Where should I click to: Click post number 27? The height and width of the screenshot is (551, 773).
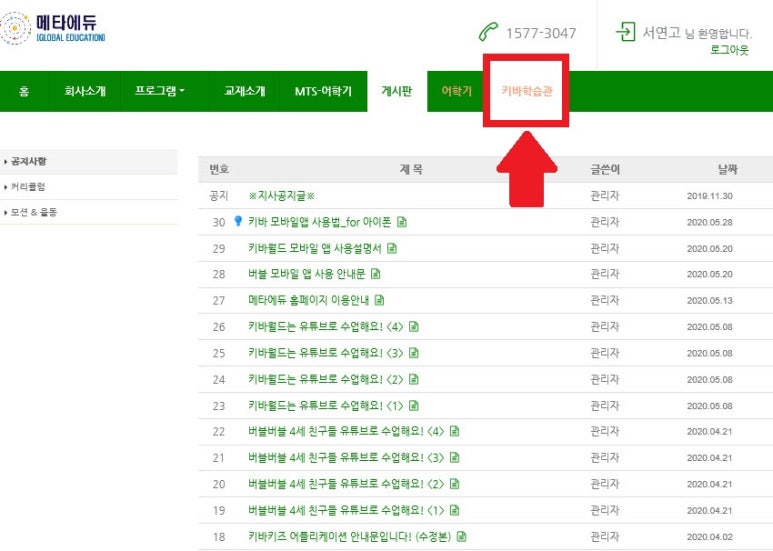(219, 301)
